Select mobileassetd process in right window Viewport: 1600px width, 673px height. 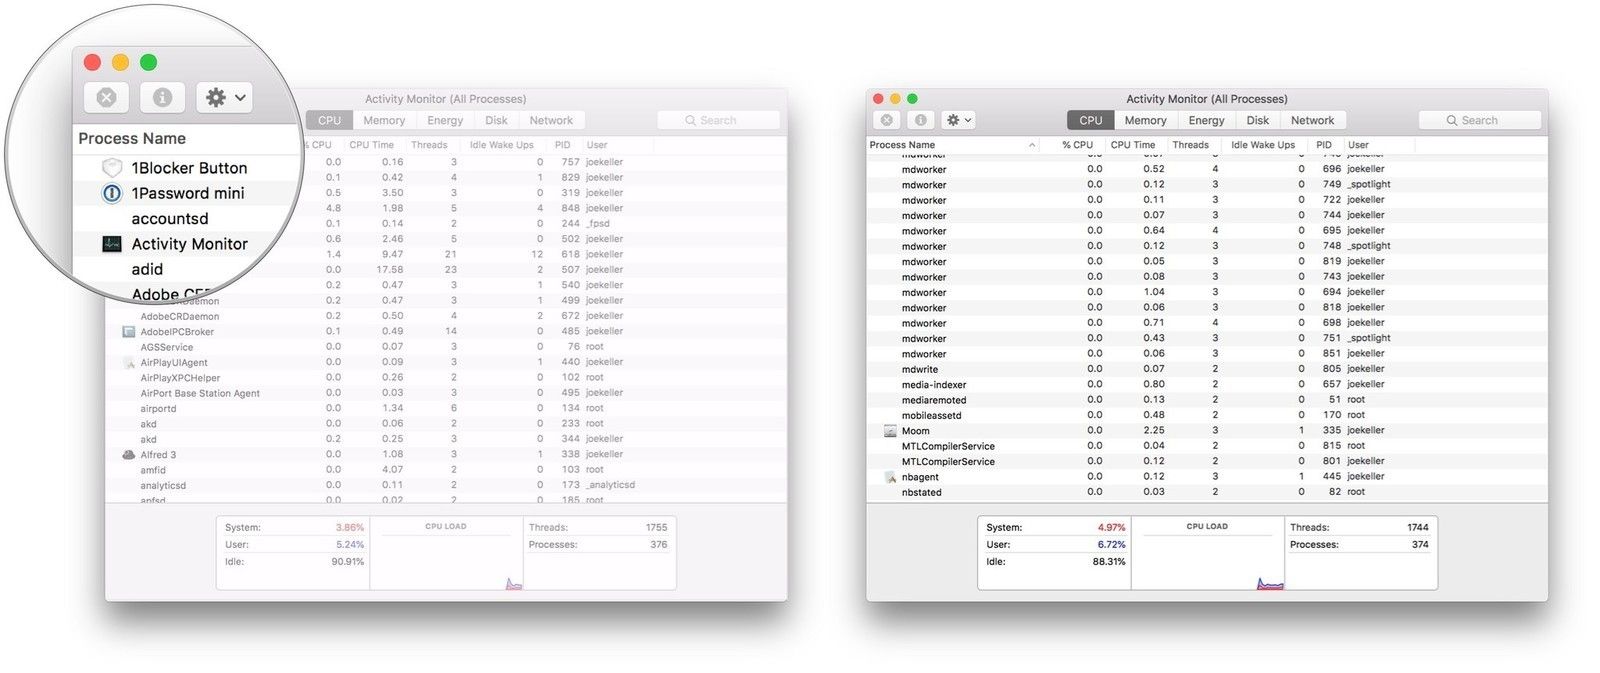click(x=1207, y=415)
